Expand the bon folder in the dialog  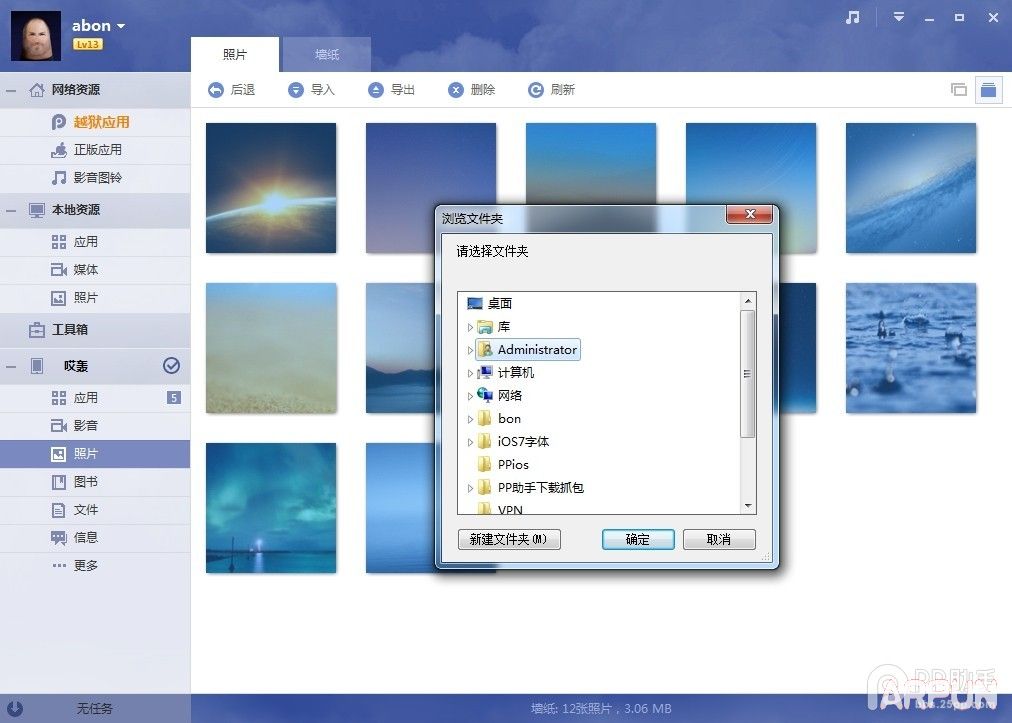[470, 418]
